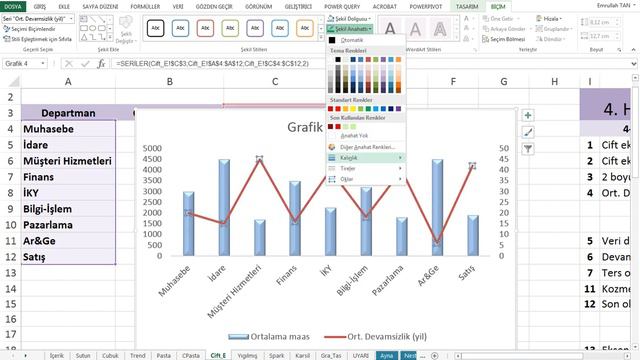Open the DOSYA file tab
The width and height of the screenshot is (640, 360).
click(13, 7)
